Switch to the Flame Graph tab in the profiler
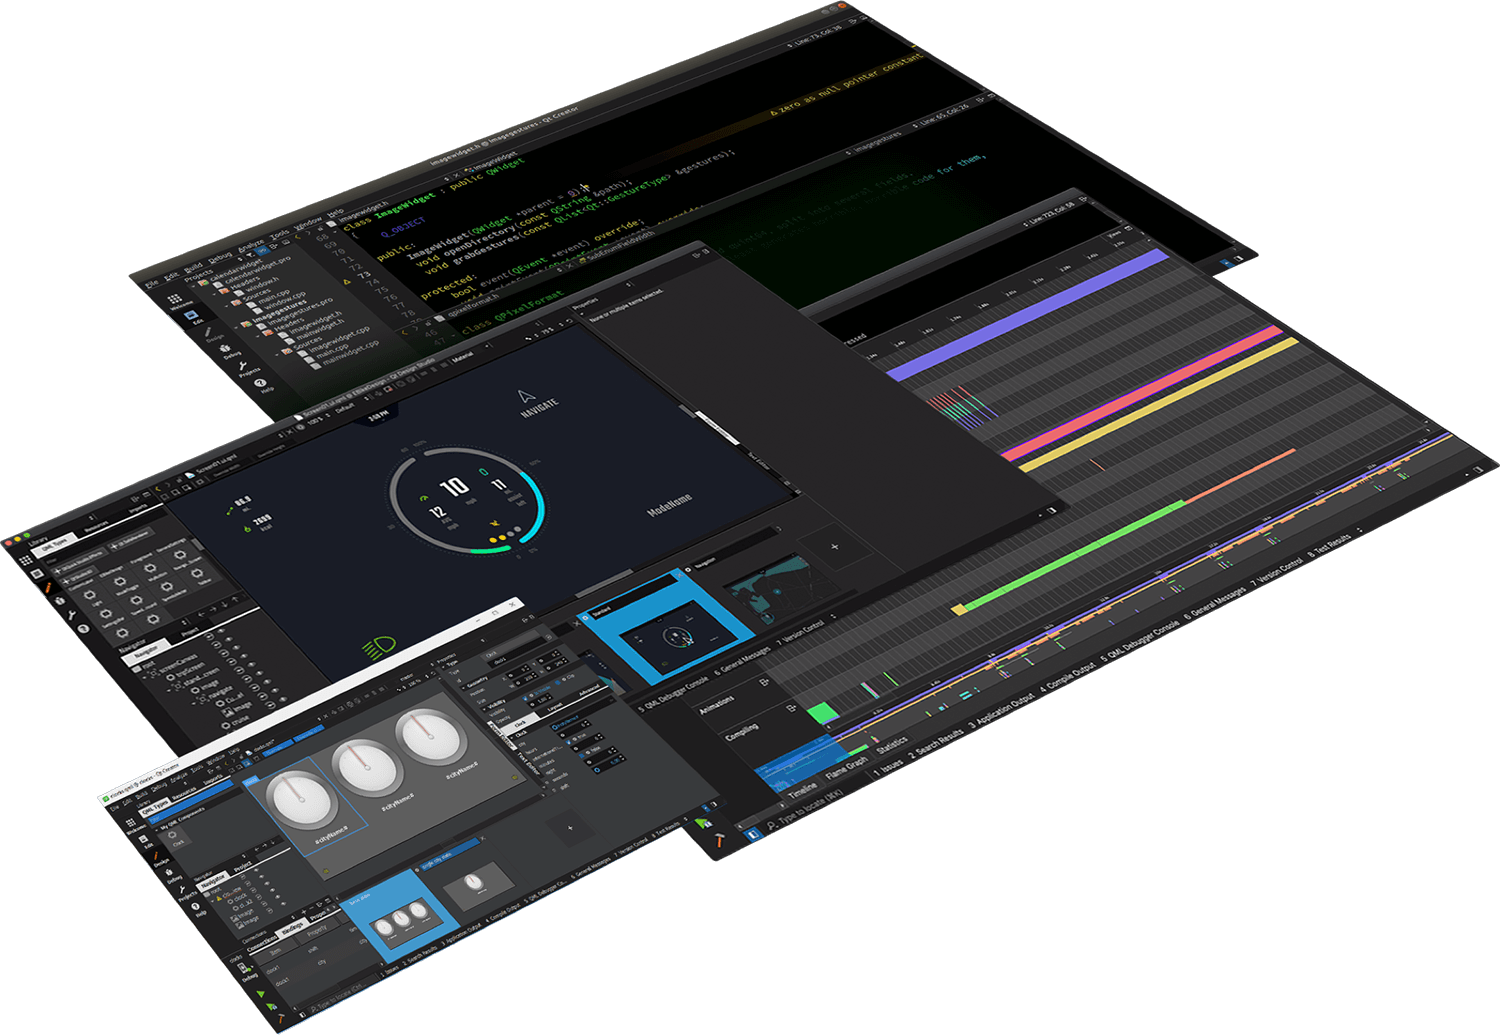Image resolution: width=1500 pixels, height=1035 pixels. coord(846,768)
